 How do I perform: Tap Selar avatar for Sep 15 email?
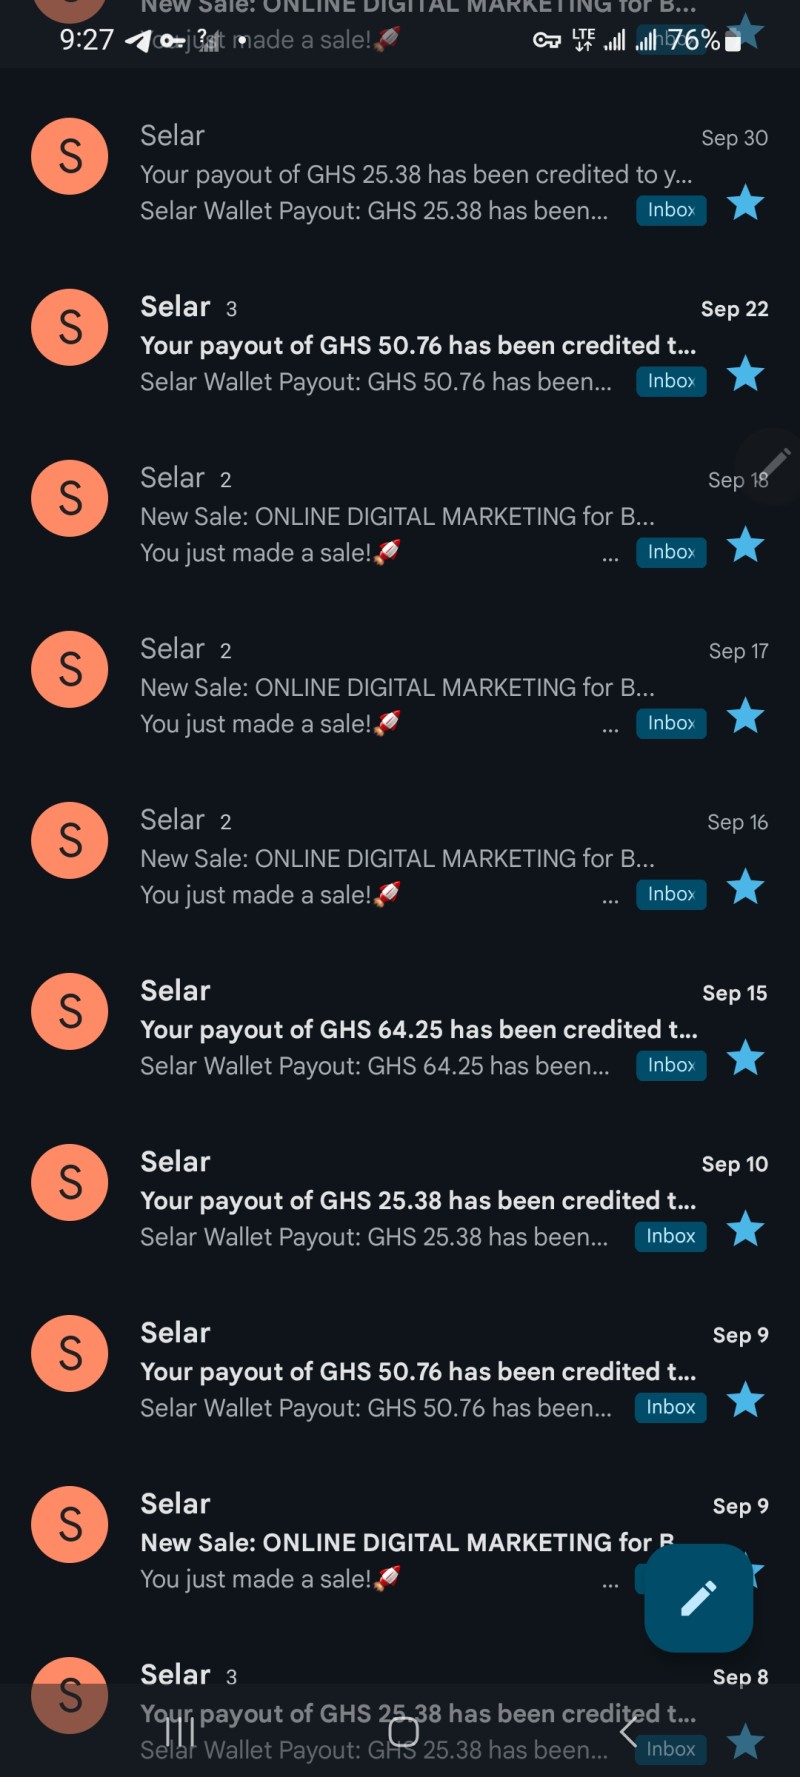[x=70, y=1011]
